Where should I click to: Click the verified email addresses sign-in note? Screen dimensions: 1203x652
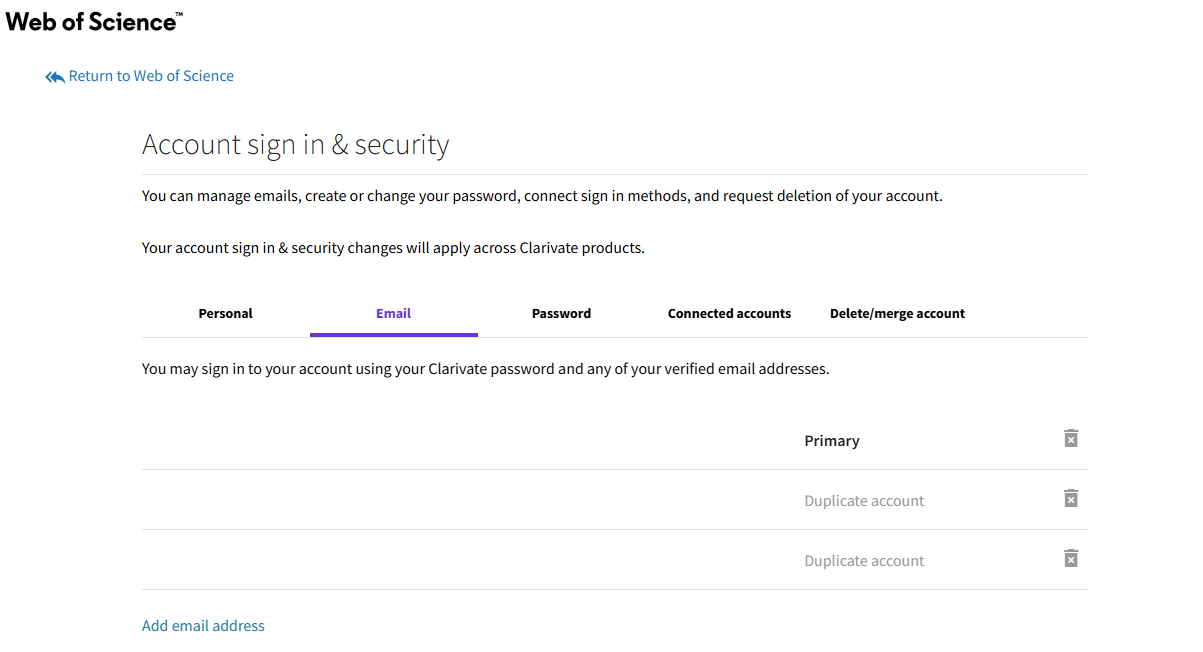pos(485,369)
